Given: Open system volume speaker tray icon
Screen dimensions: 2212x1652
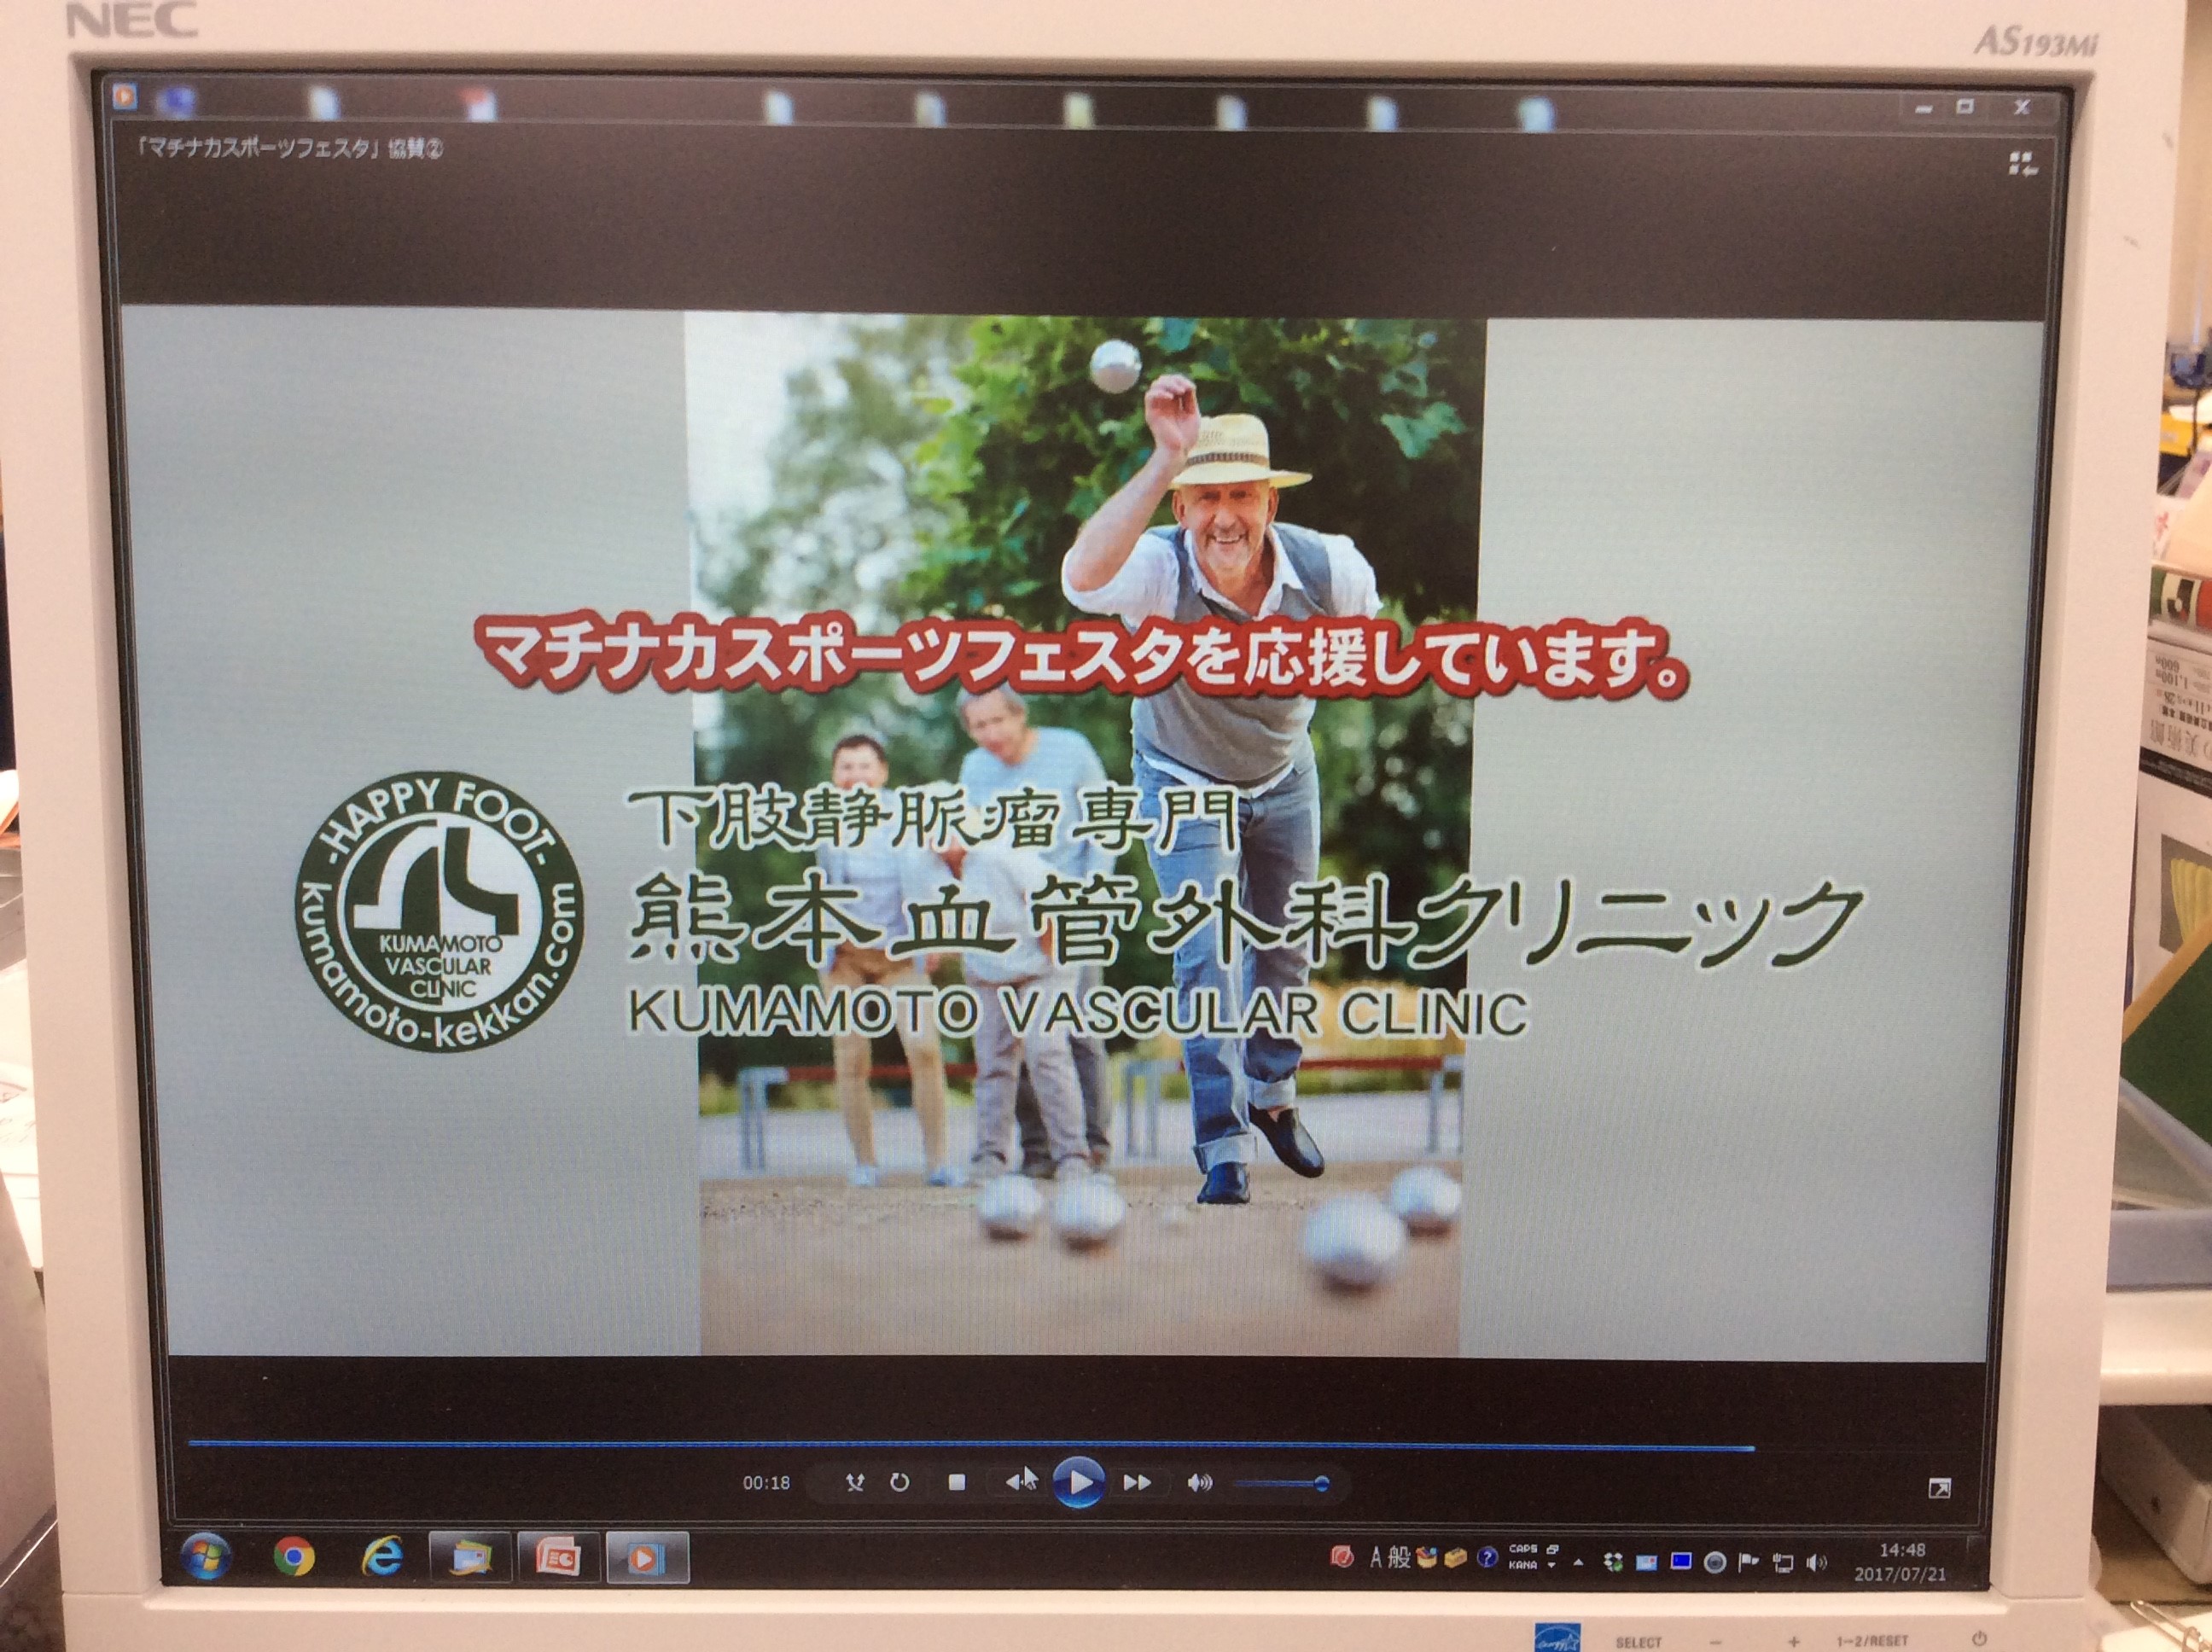Looking at the screenshot, I should [1816, 1563].
